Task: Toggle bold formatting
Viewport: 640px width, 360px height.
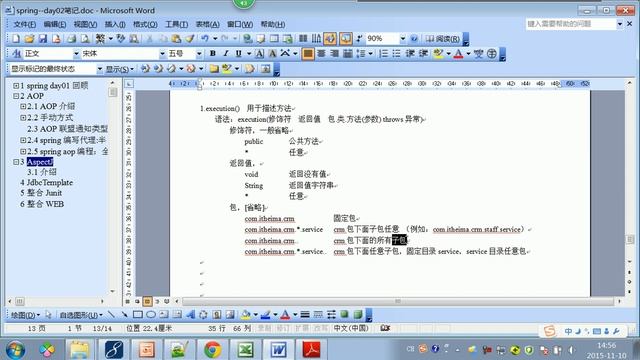Action: coord(213,53)
